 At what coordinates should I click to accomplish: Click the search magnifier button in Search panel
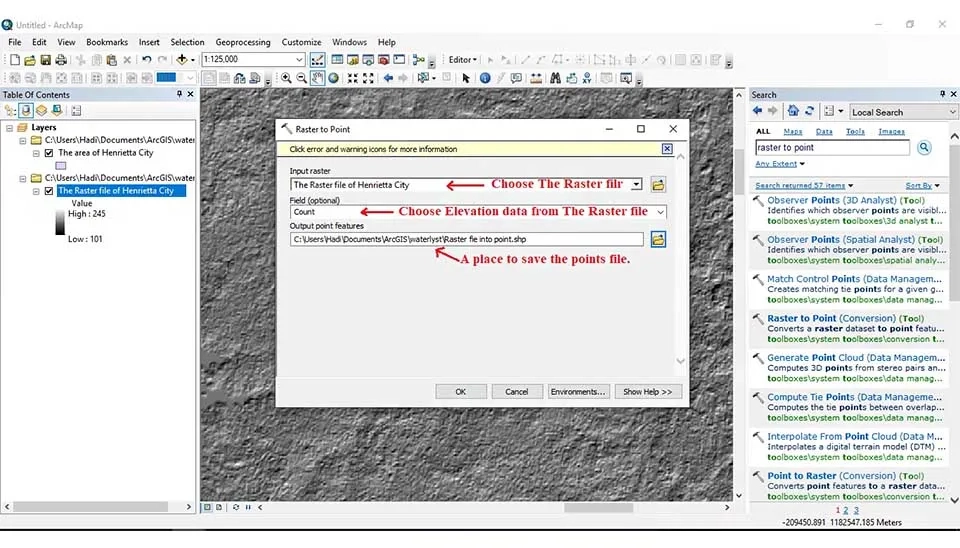[x=924, y=148]
